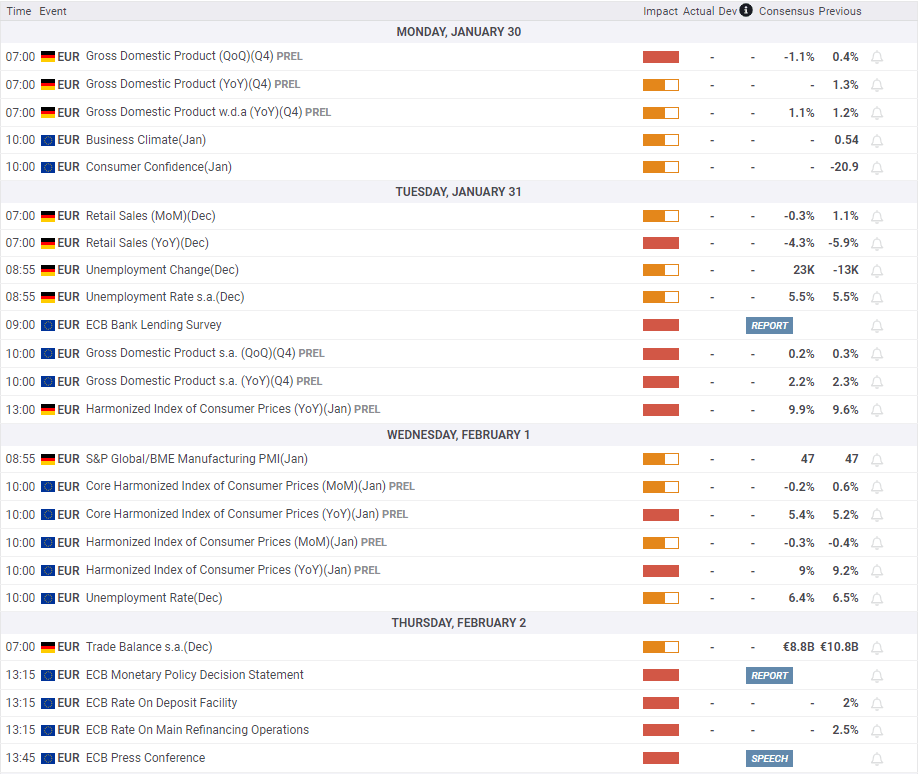The image size is (918, 774).
Task: Click the Previous column header
Action: [x=840, y=11]
